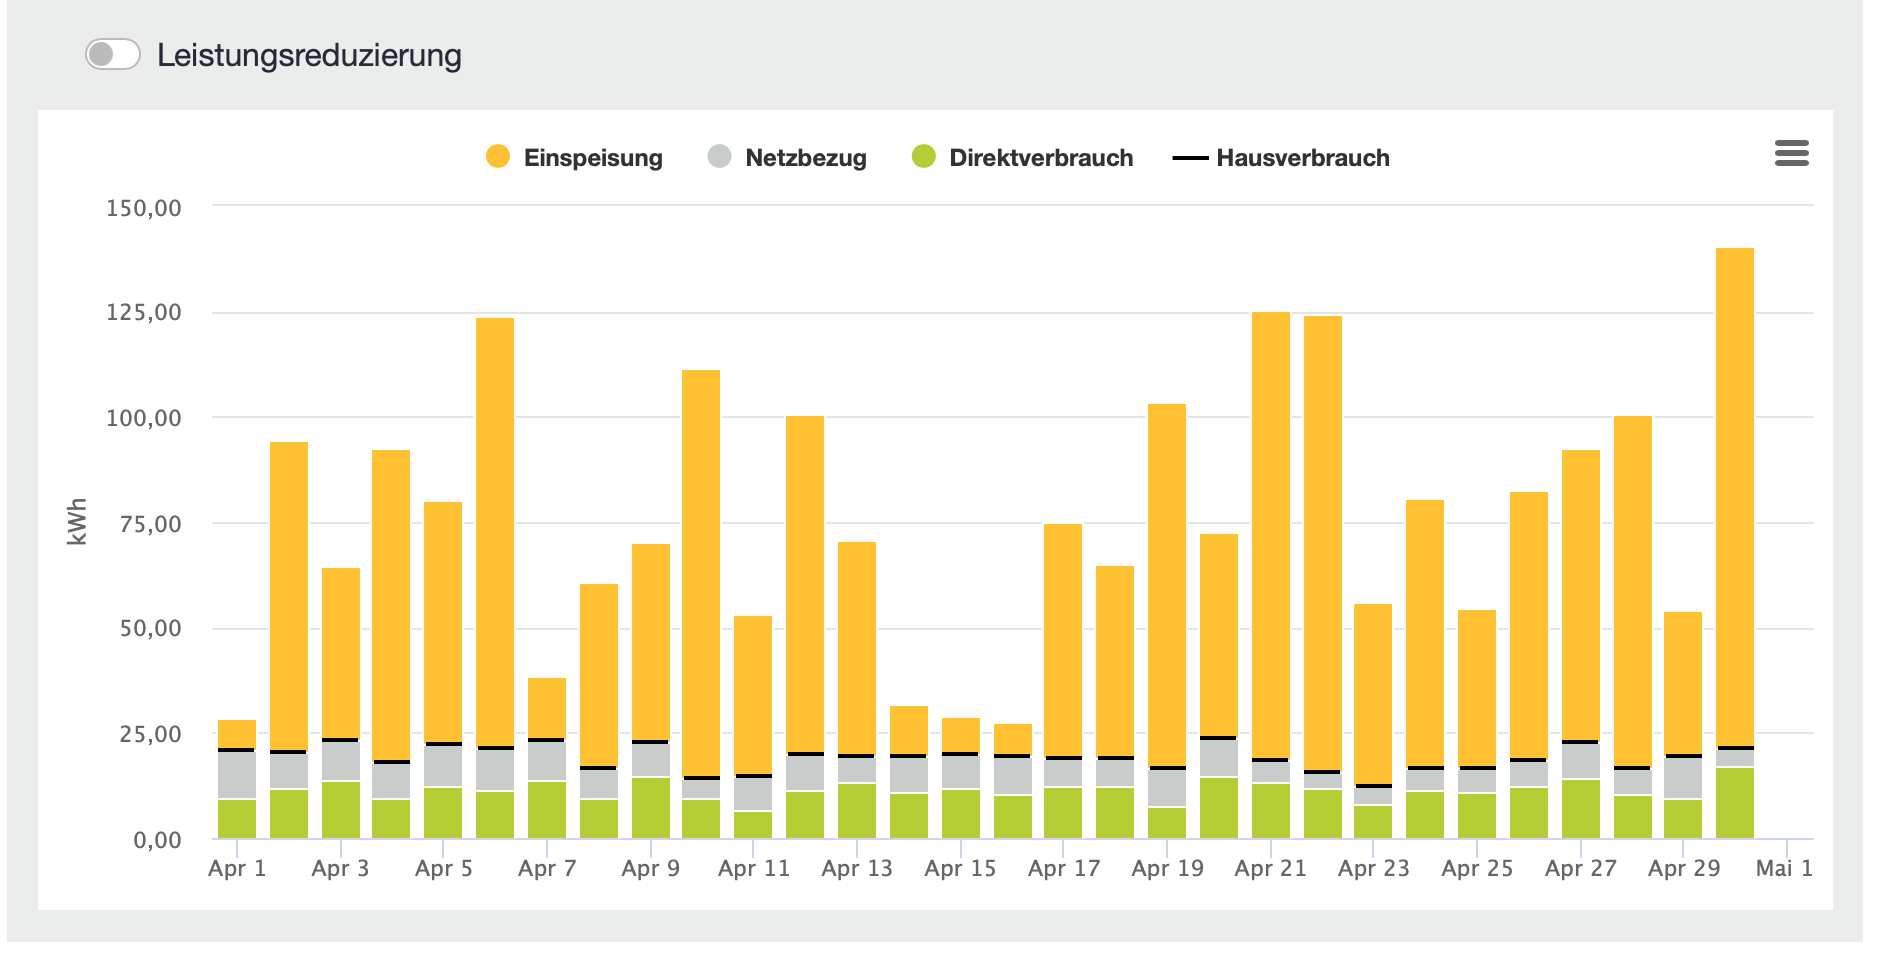Screen dimensions: 1896x960
Task: Click the 'Apr 9' axis label
Action: pos(651,868)
